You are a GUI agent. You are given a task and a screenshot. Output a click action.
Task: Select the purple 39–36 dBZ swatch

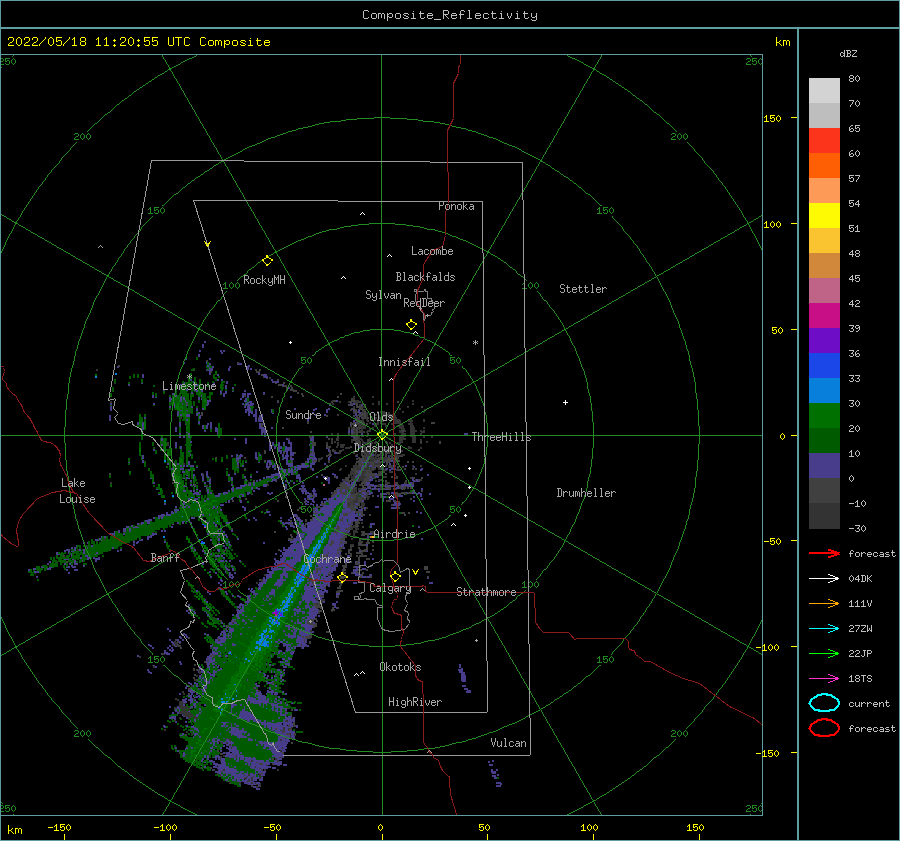pos(824,341)
